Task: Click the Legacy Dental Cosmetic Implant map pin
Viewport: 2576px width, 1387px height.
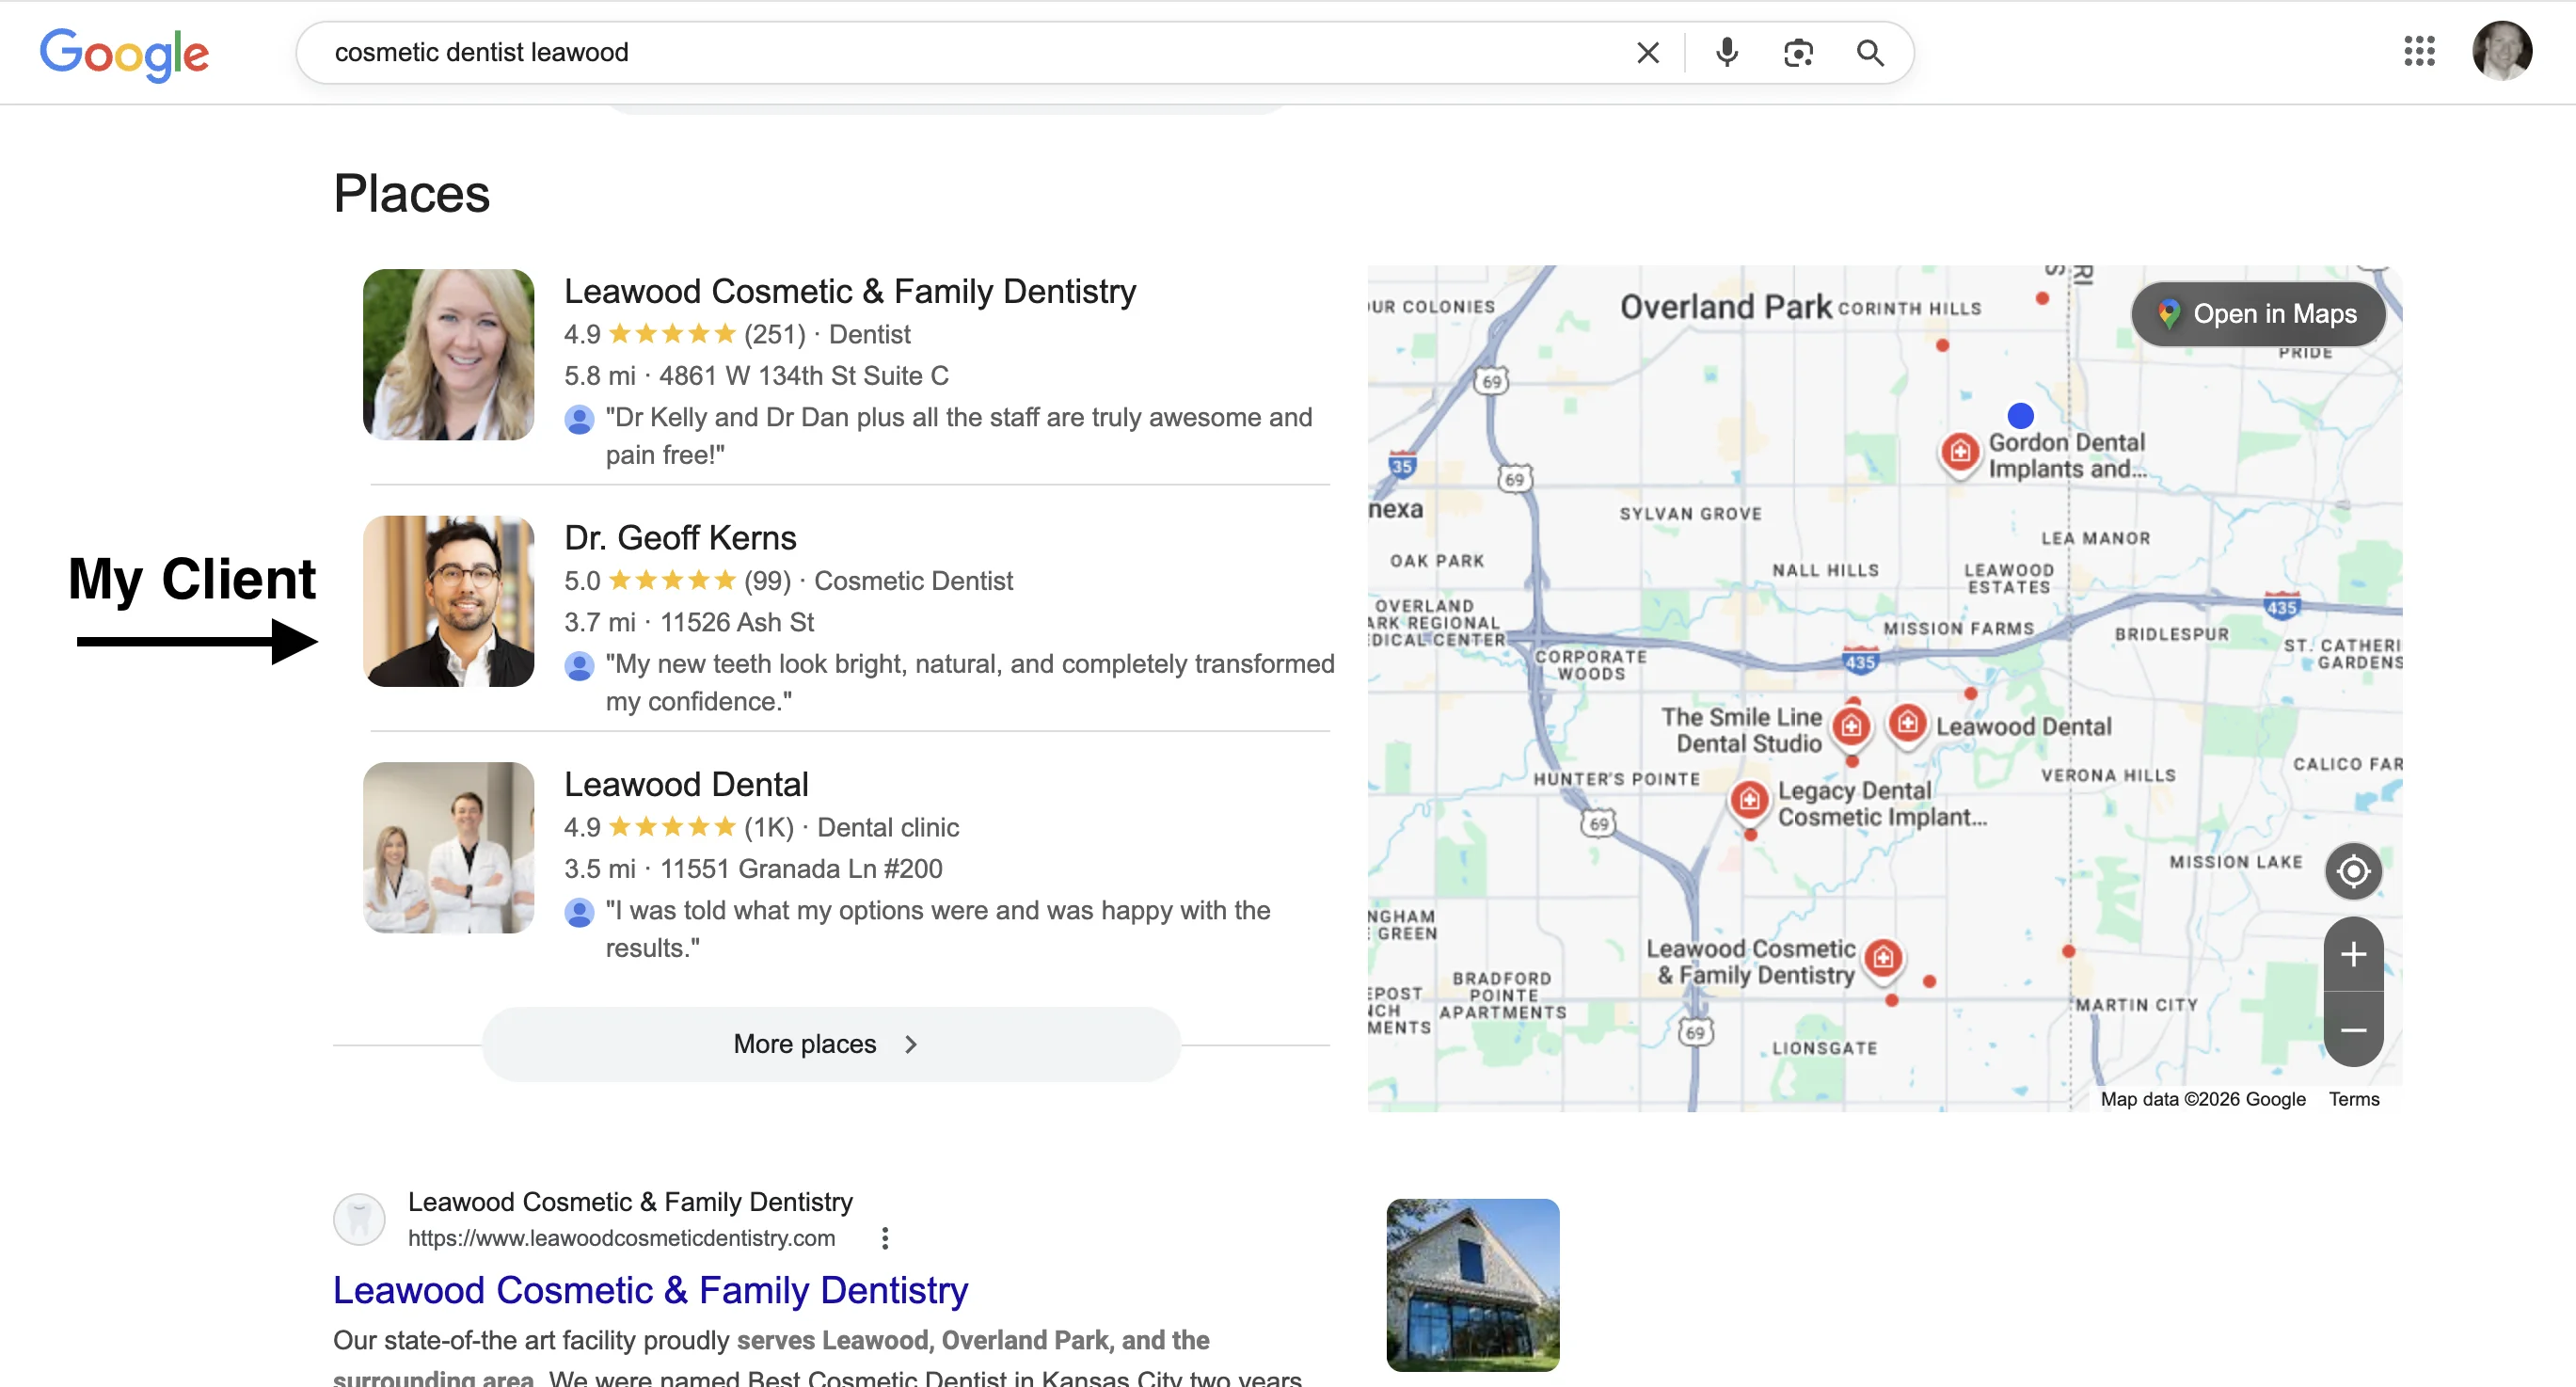Action: (x=1748, y=800)
